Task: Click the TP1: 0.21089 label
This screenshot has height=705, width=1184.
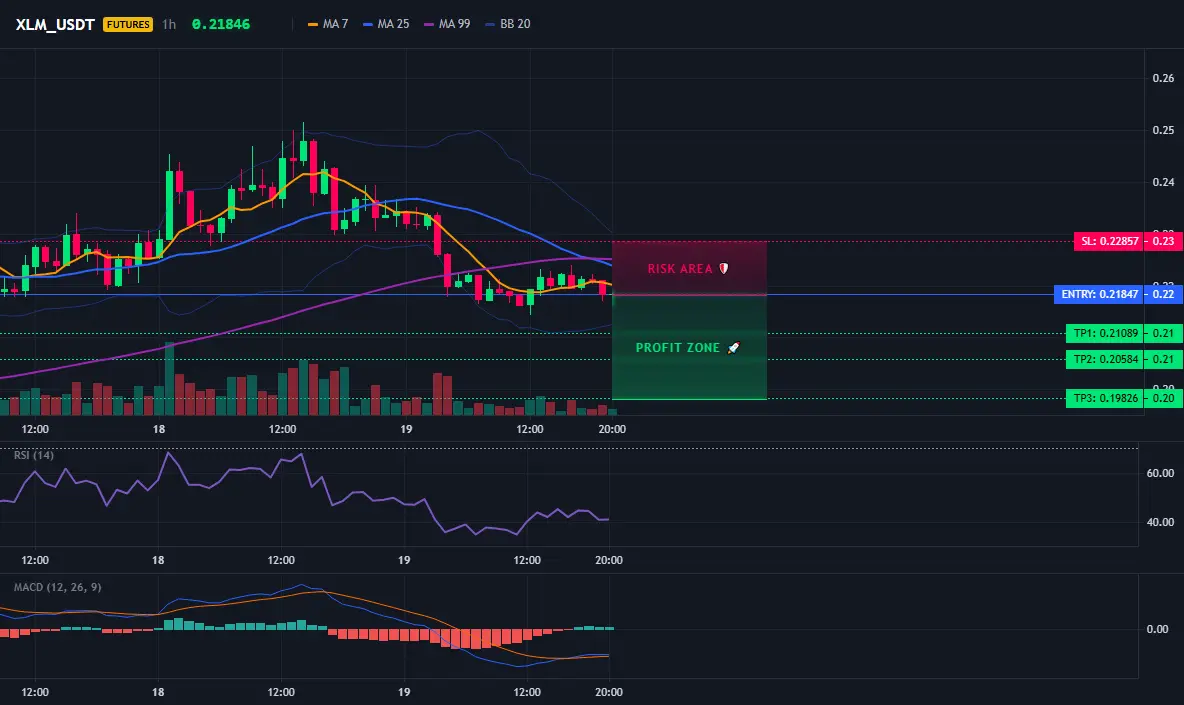Action: (1105, 334)
